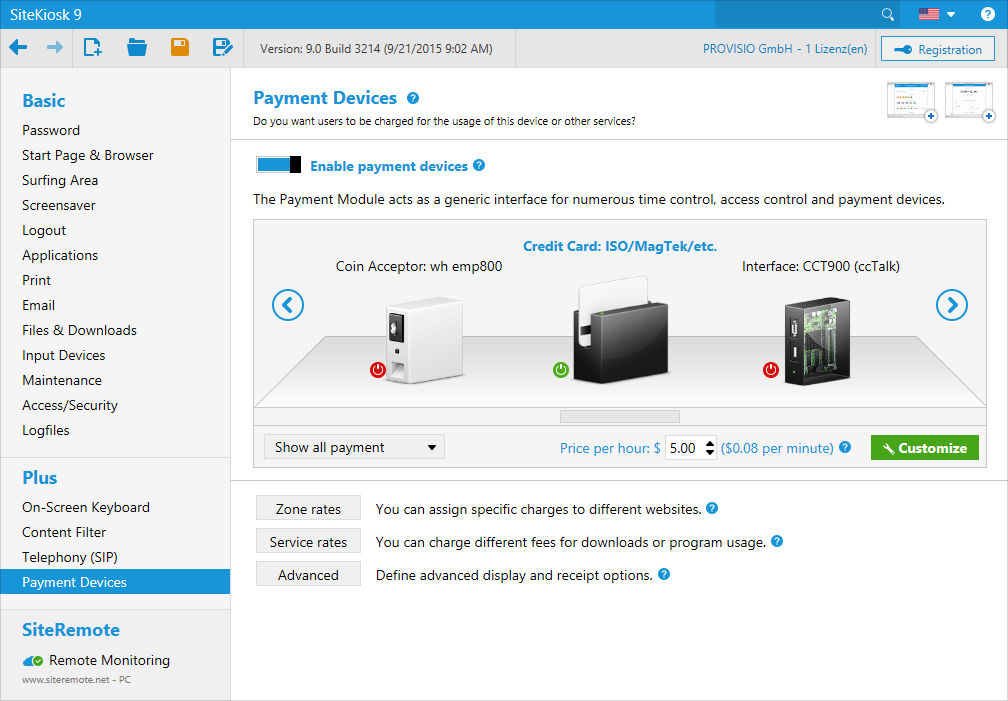Click the green Customize button
The width and height of the screenshot is (1008, 701).
point(924,448)
